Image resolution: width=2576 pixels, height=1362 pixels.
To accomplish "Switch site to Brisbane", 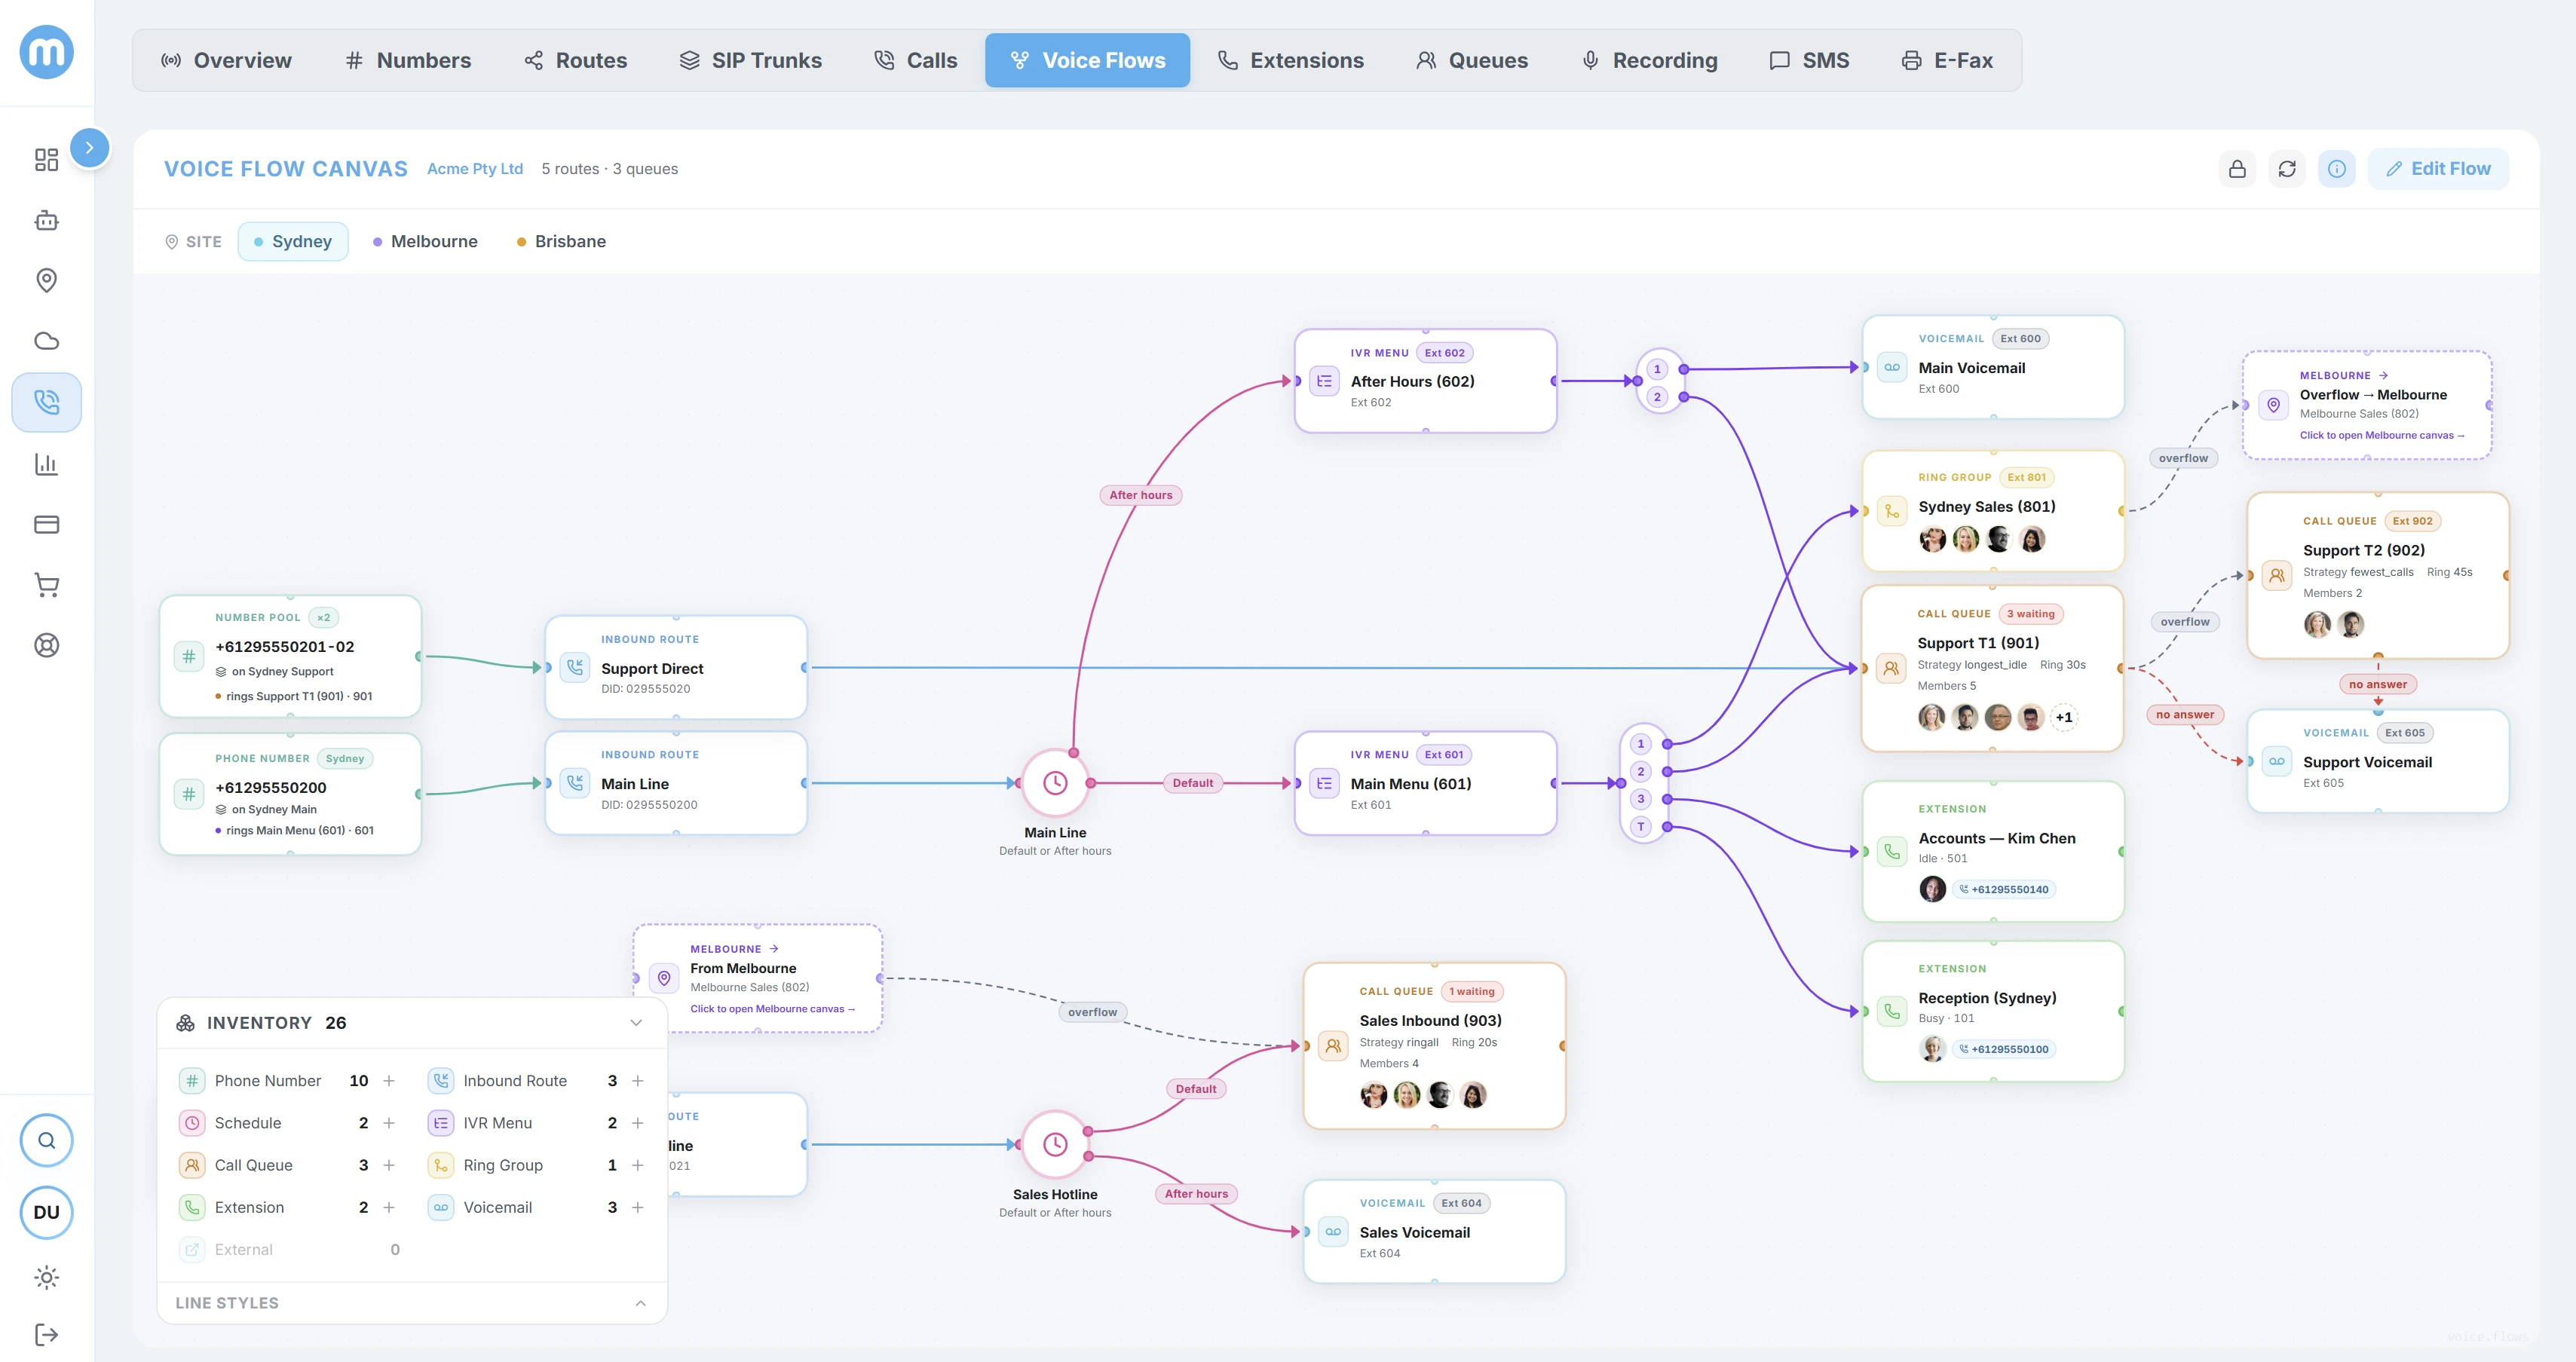I will point(561,241).
